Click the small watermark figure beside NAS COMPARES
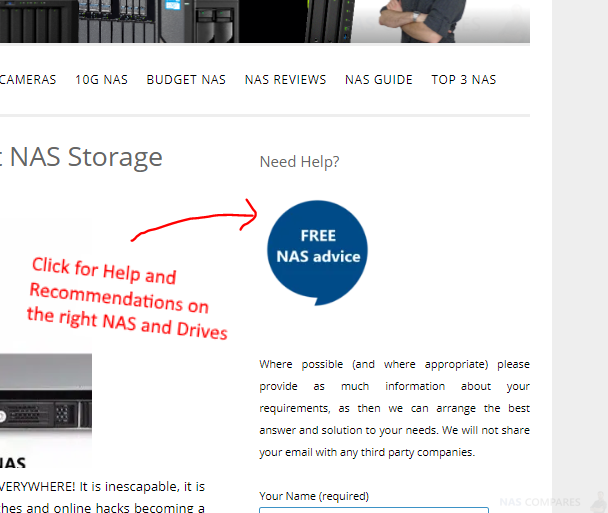Viewport: 608px width, 513px height. tap(599, 502)
